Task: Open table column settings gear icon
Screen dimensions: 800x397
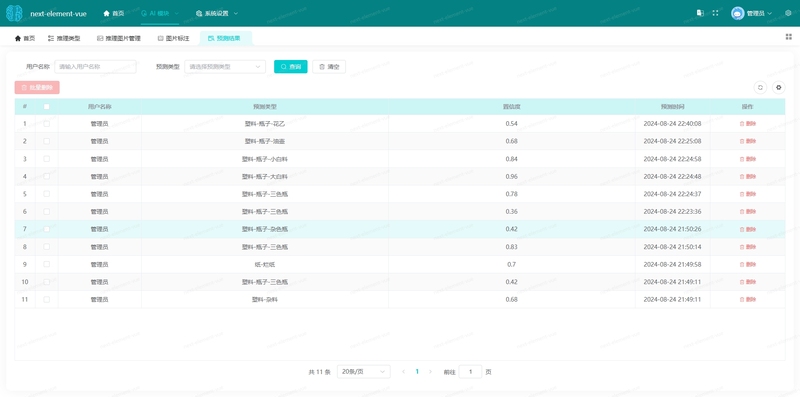Action: click(779, 87)
